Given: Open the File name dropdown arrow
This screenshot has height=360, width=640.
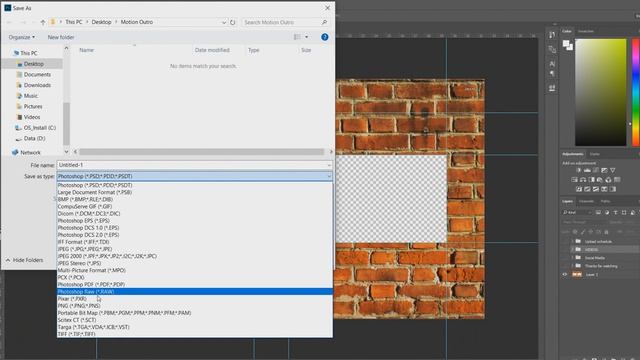Looking at the screenshot, I should (x=329, y=165).
